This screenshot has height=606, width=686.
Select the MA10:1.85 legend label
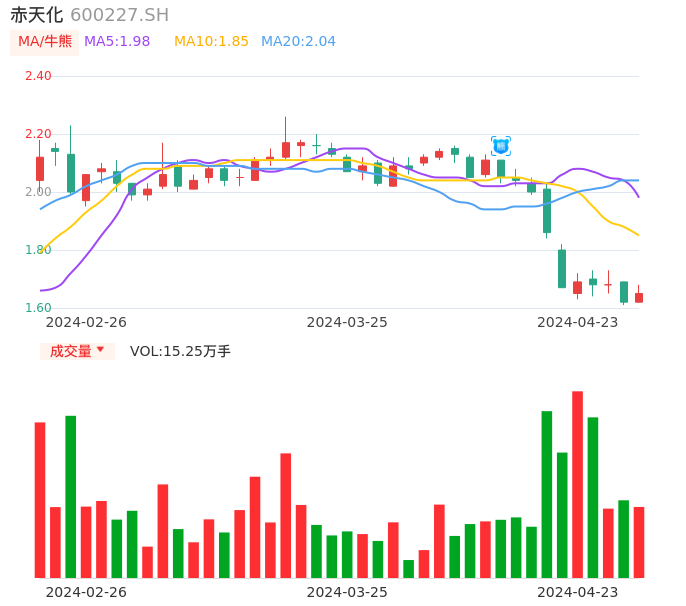(x=211, y=42)
